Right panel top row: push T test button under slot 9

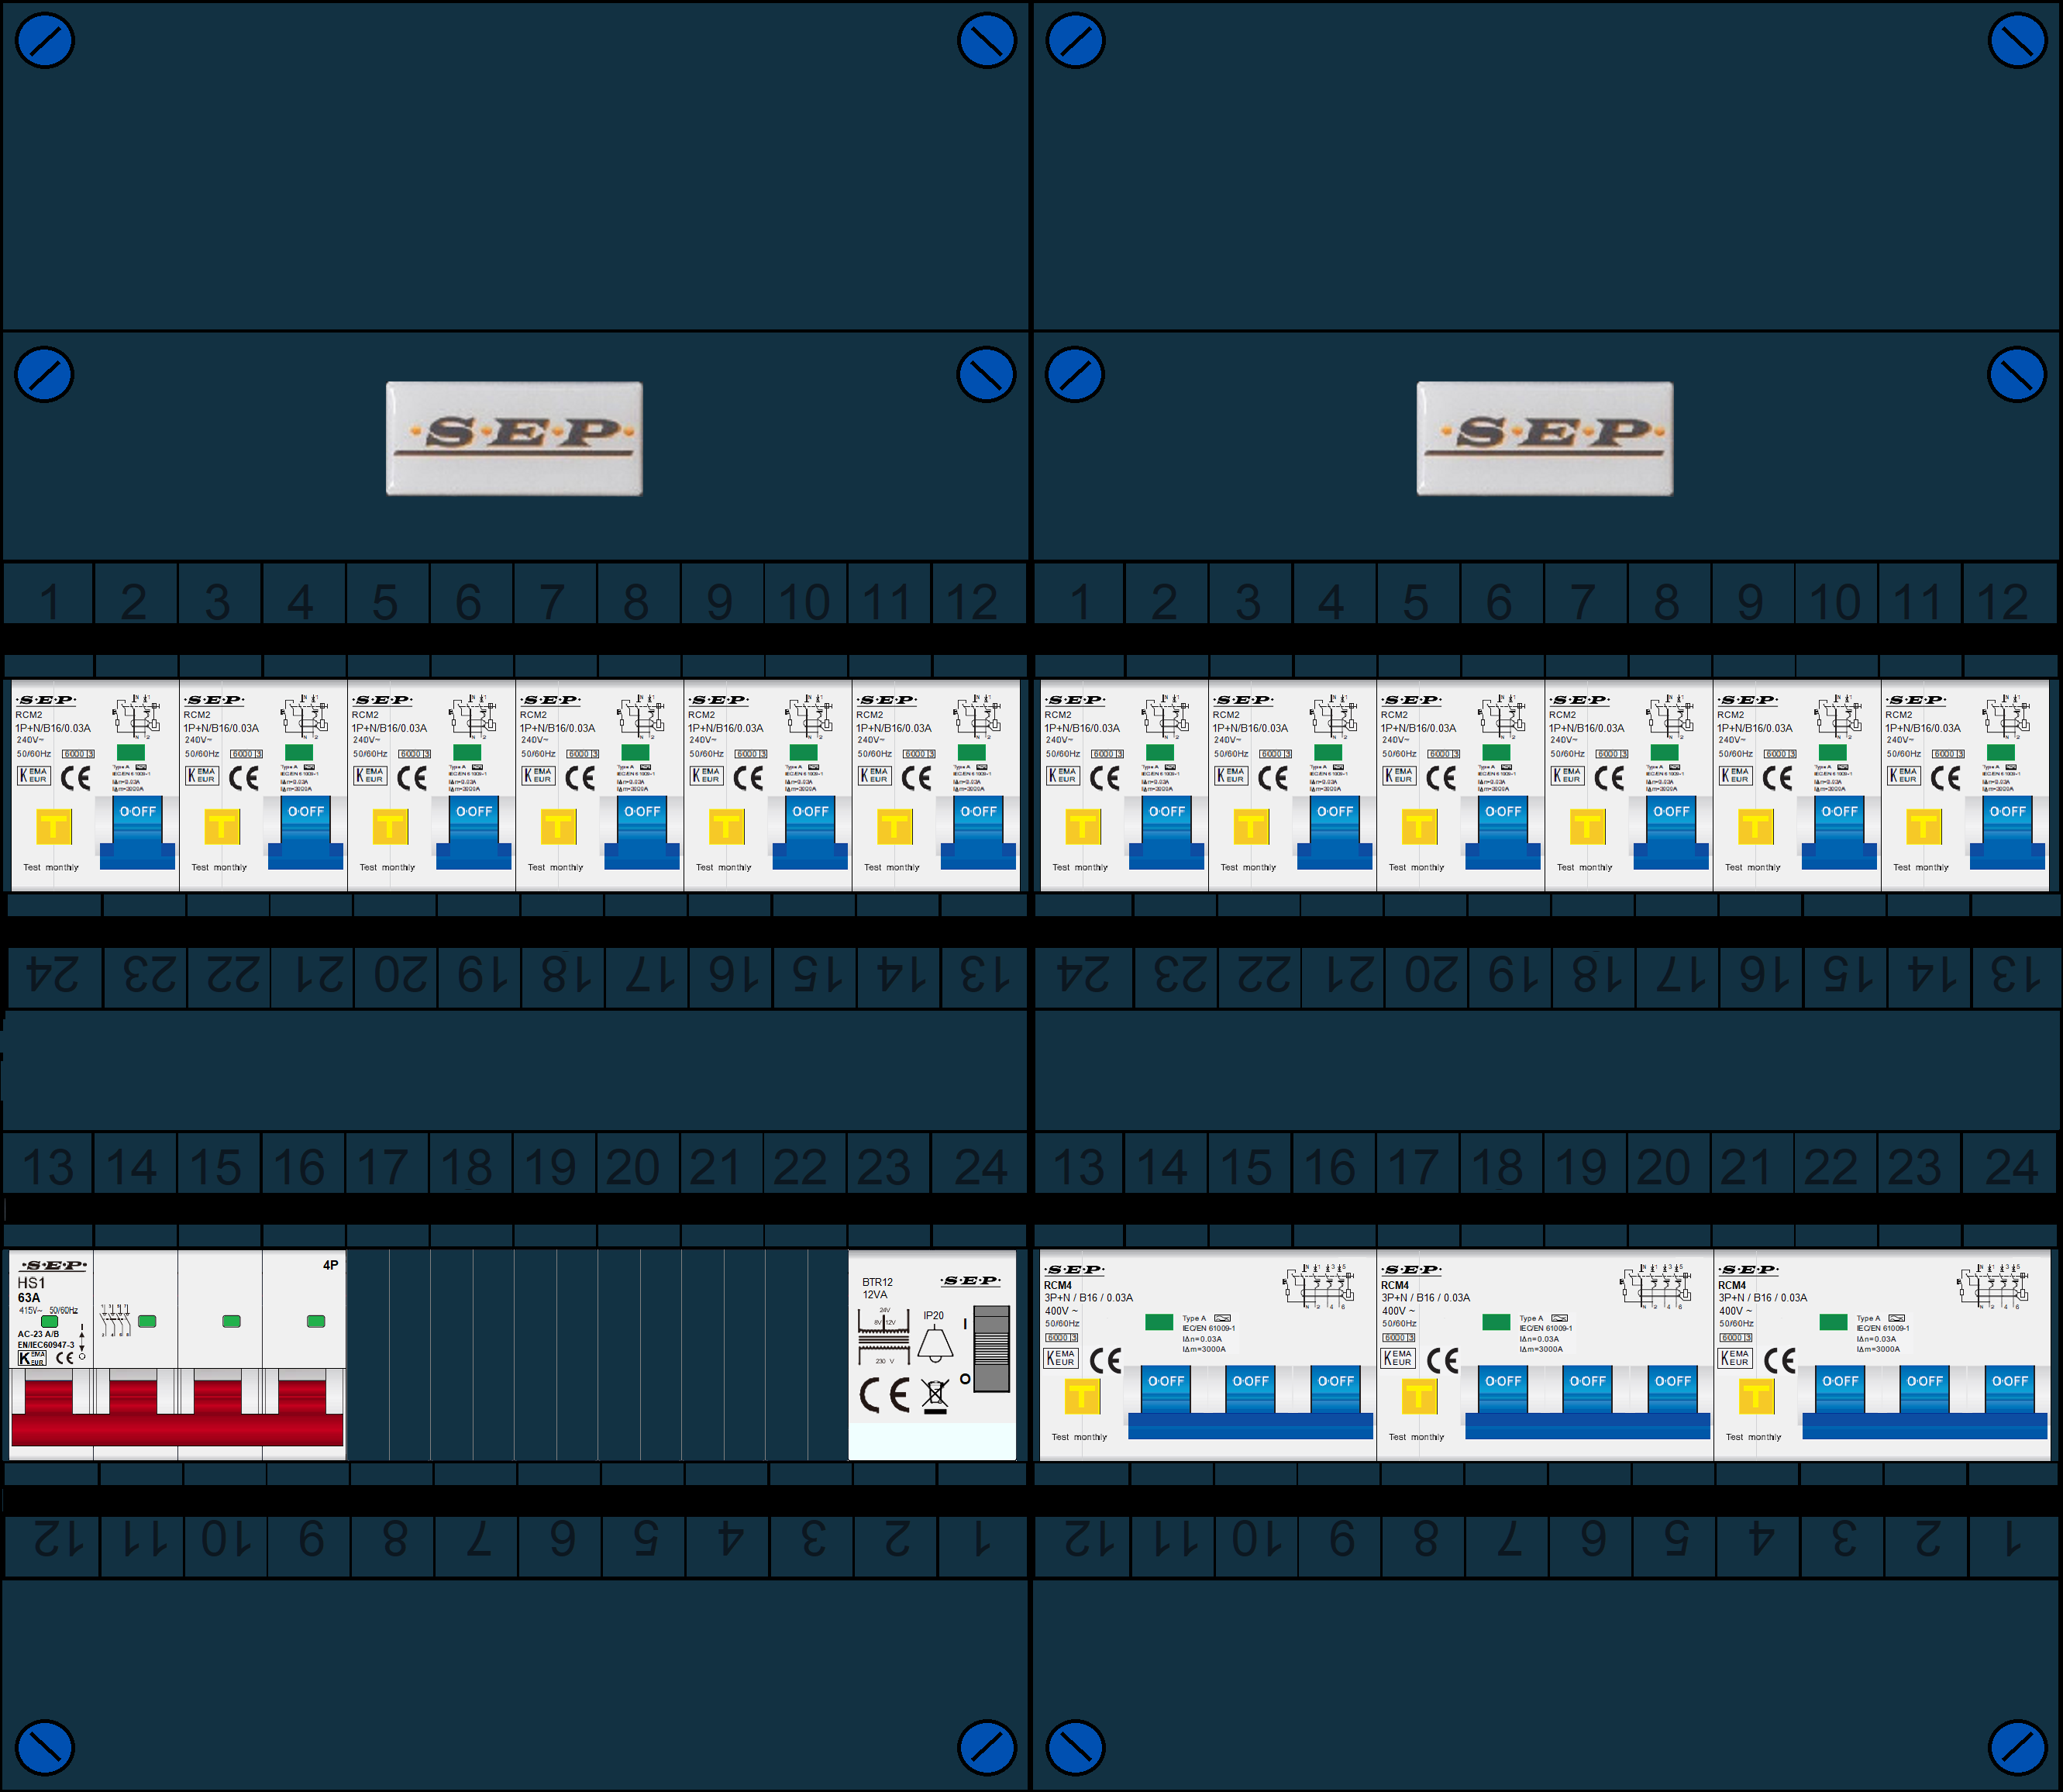(x=1755, y=827)
